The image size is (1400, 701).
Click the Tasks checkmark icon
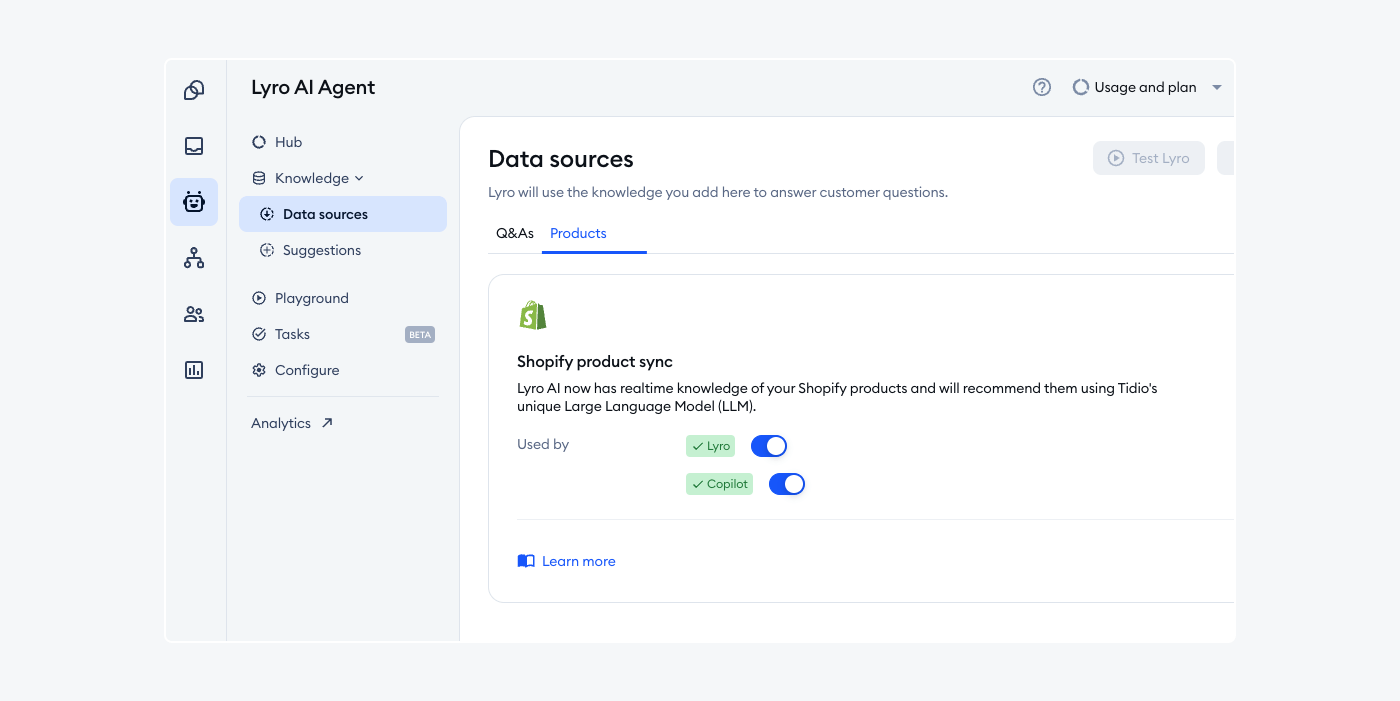259,334
